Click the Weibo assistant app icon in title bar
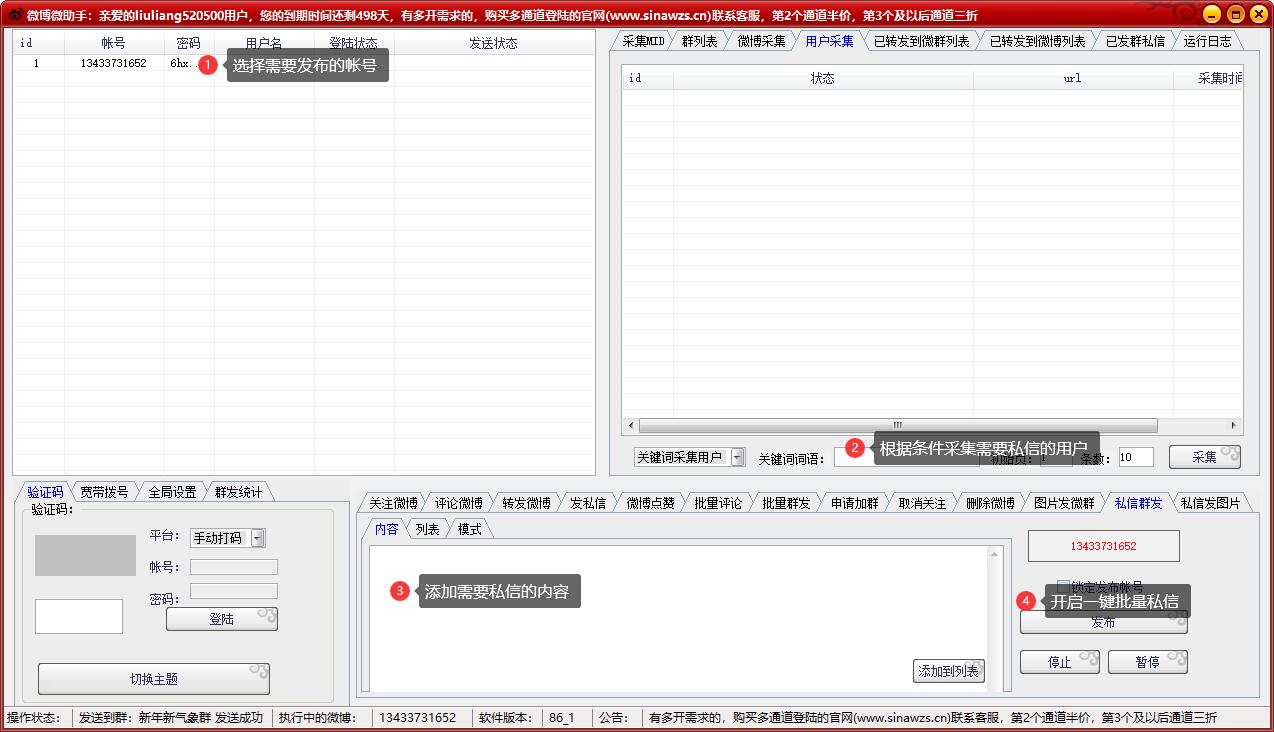 (x=15, y=14)
